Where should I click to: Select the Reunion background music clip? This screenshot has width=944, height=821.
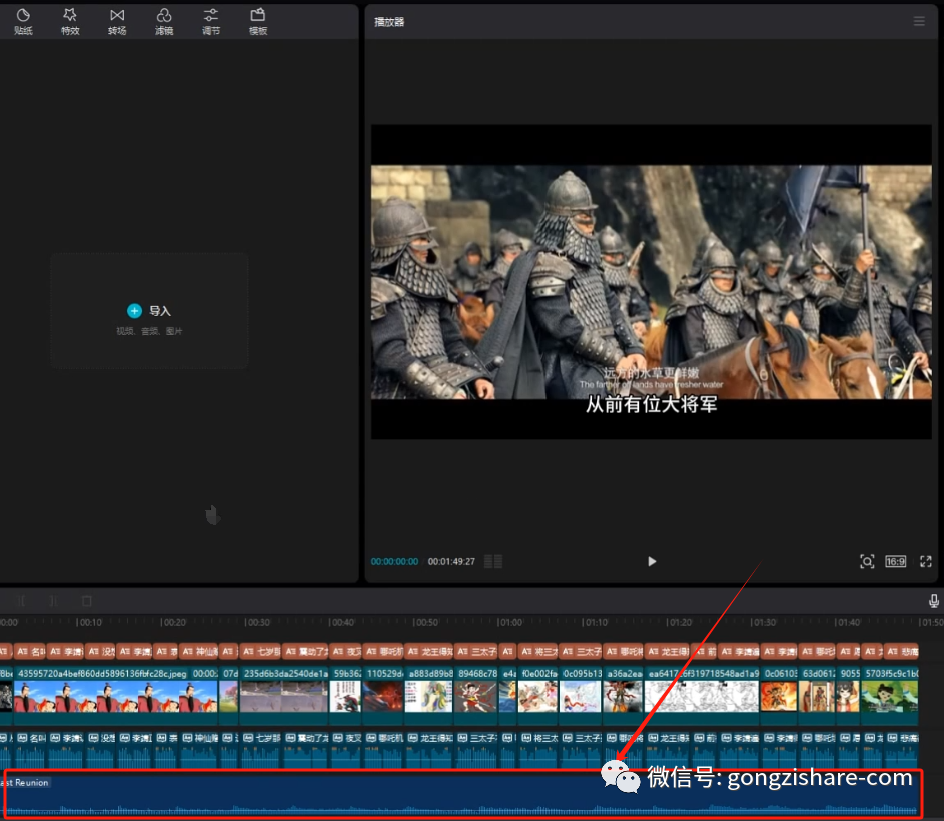461,795
